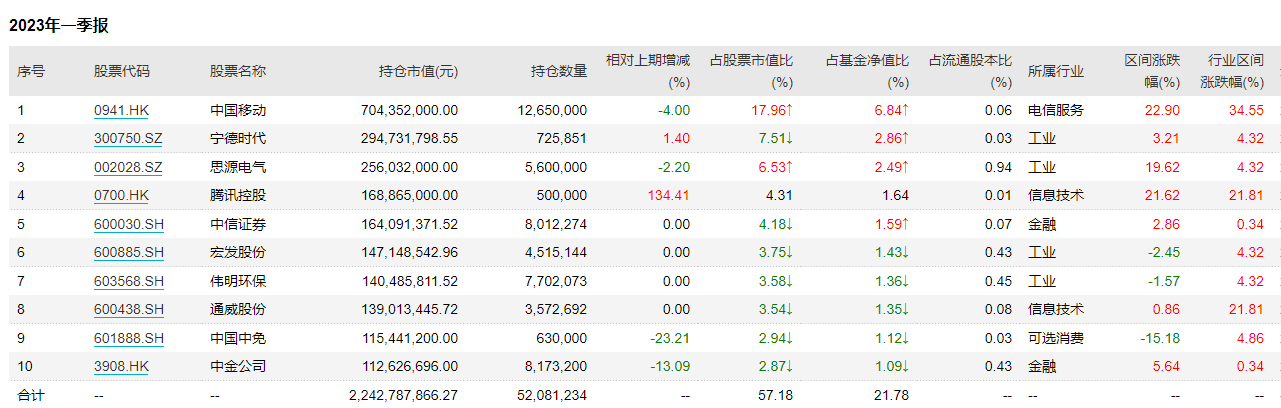Open stock code link 002028.SZ

point(129,167)
